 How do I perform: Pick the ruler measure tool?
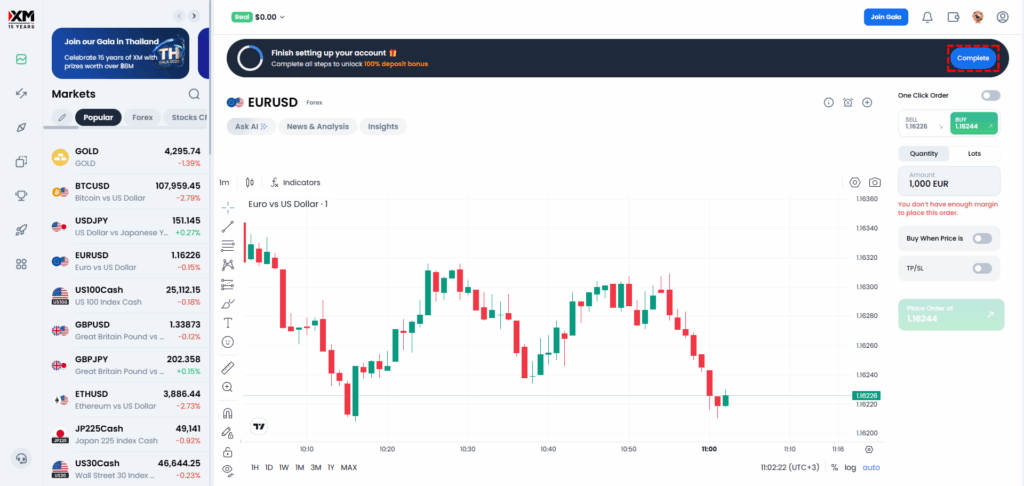(228, 368)
